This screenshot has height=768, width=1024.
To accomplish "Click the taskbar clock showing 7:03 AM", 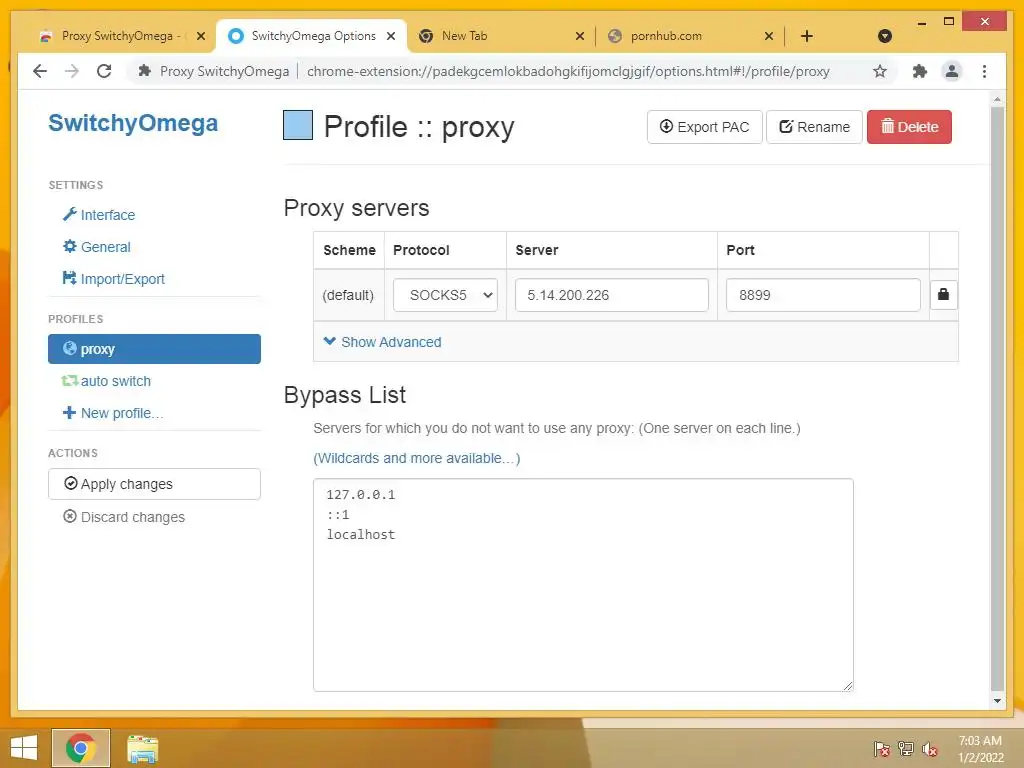I will (980, 749).
